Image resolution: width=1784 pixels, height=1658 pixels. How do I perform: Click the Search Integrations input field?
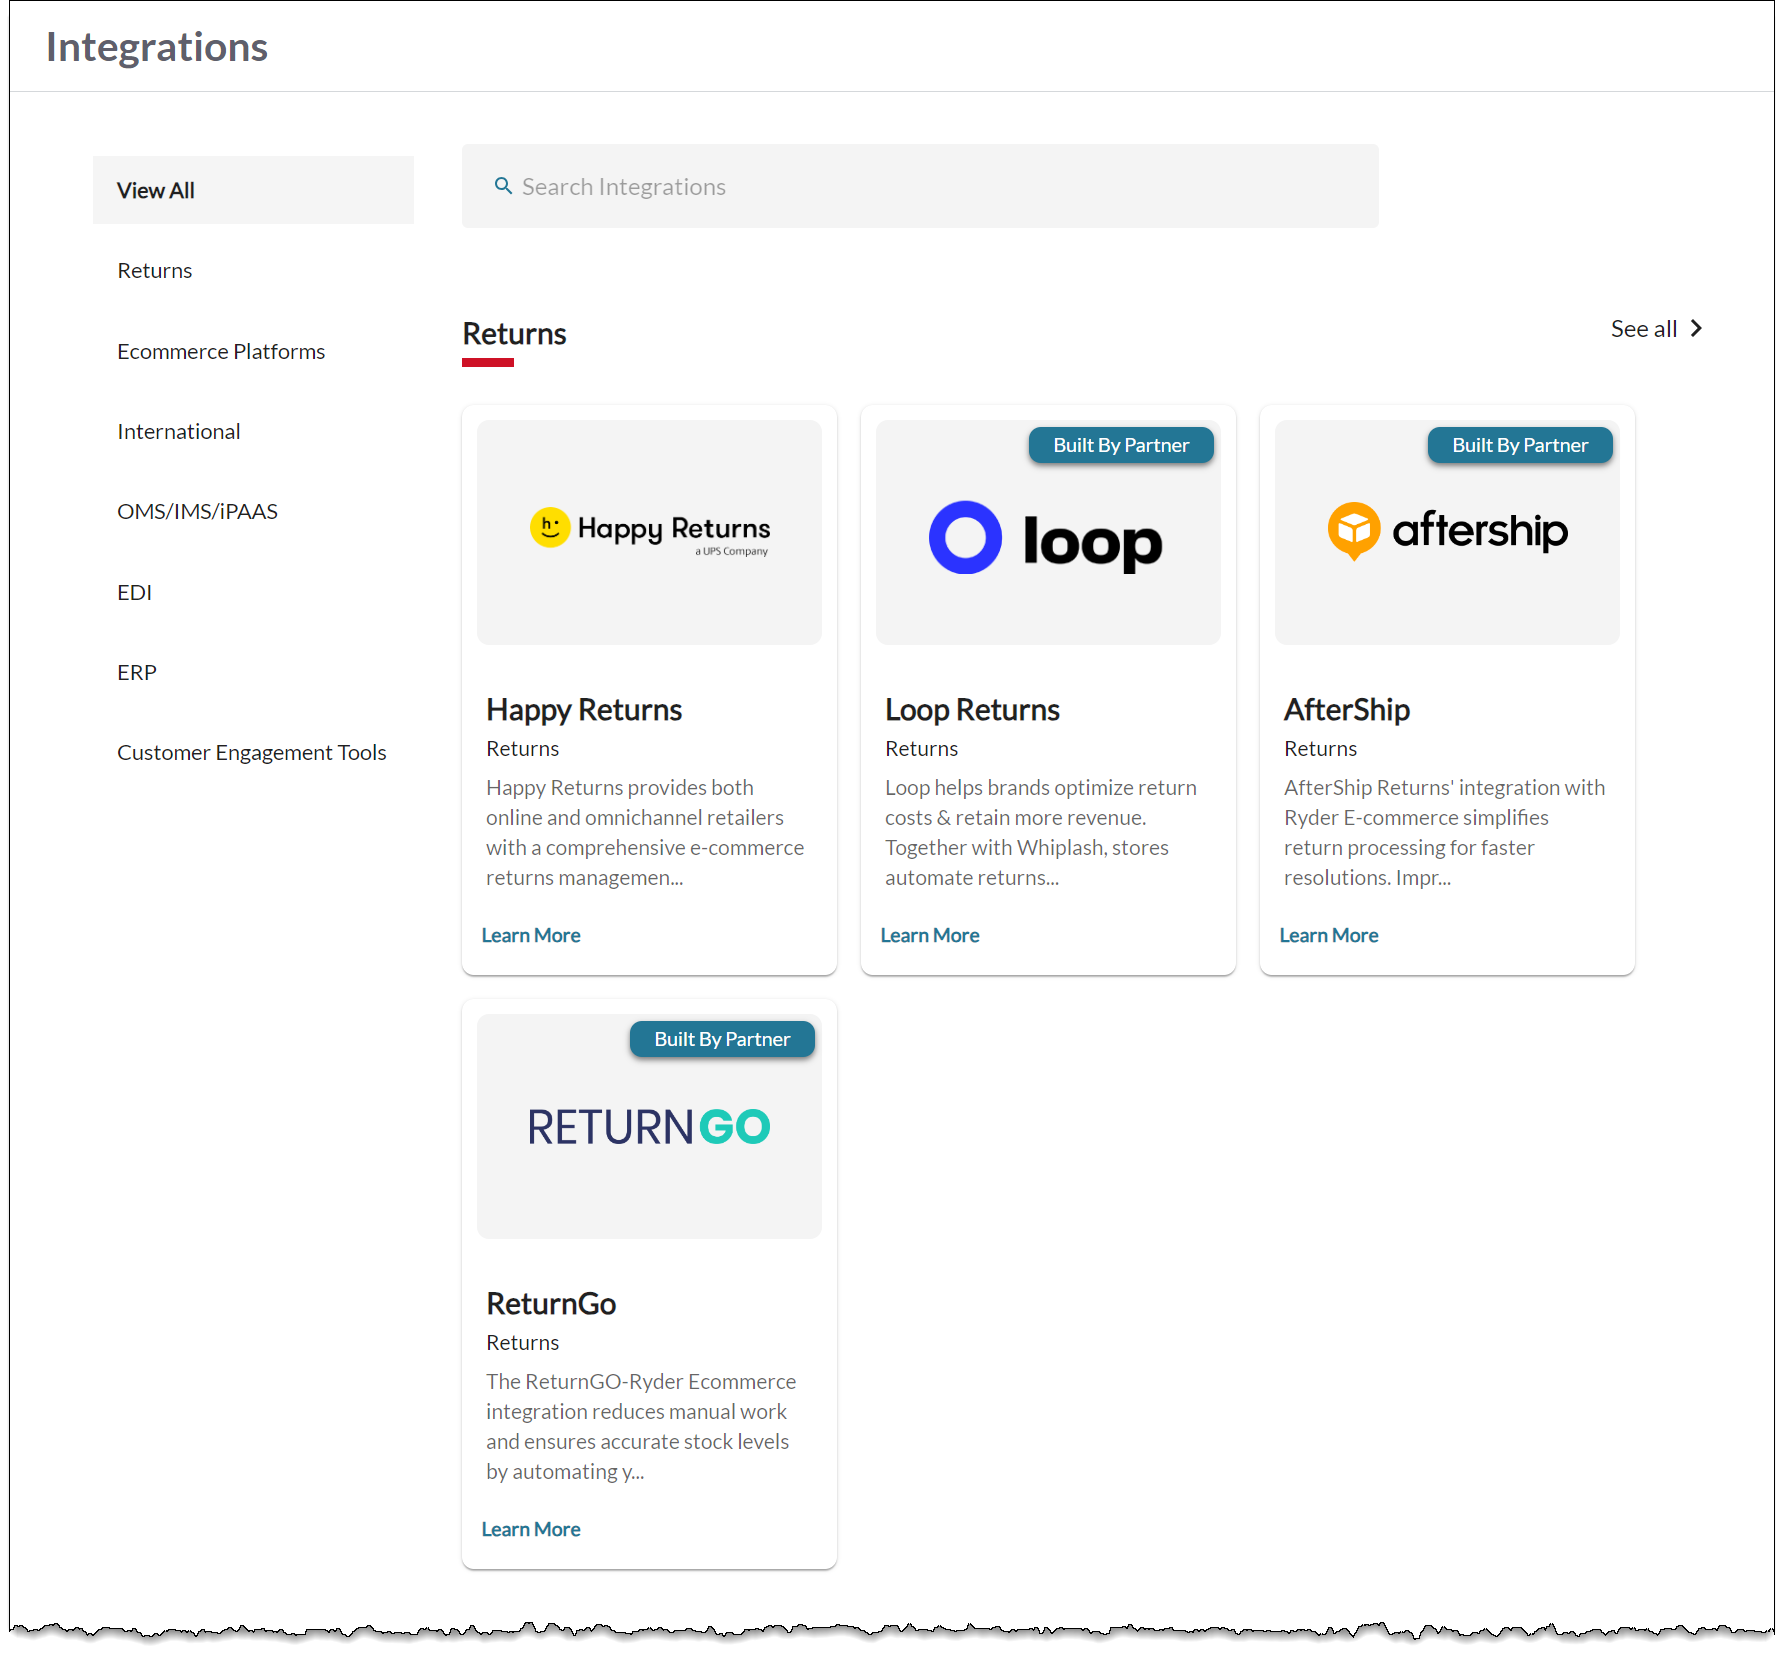[900, 186]
